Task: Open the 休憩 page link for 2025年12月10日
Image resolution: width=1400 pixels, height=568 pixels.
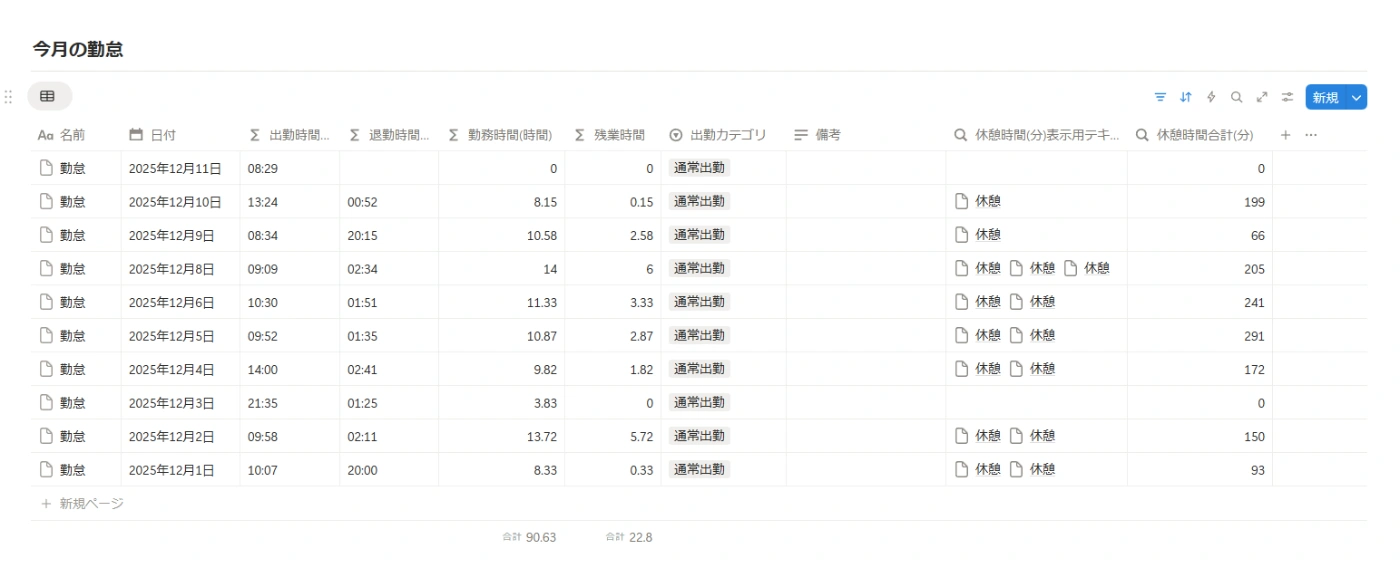Action: 987,202
